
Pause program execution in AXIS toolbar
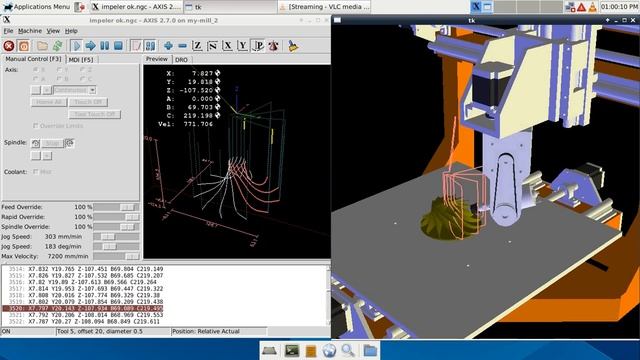(x=104, y=46)
